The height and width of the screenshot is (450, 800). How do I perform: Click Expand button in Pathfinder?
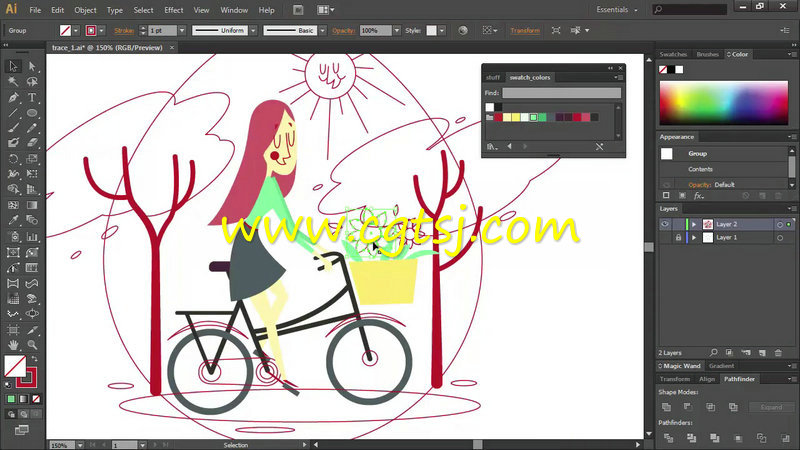point(771,407)
